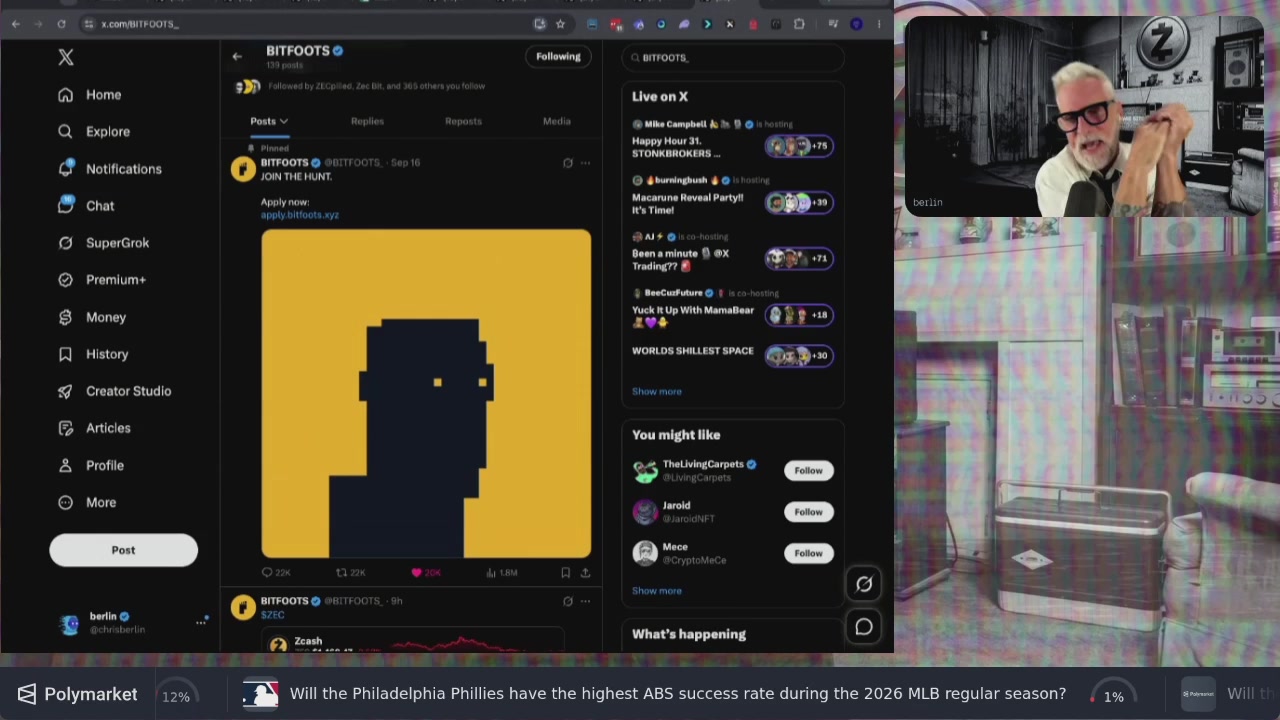The width and height of the screenshot is (1280, 720).
Task: Switch to the Reposts tab
Action: tap(463, 121)
